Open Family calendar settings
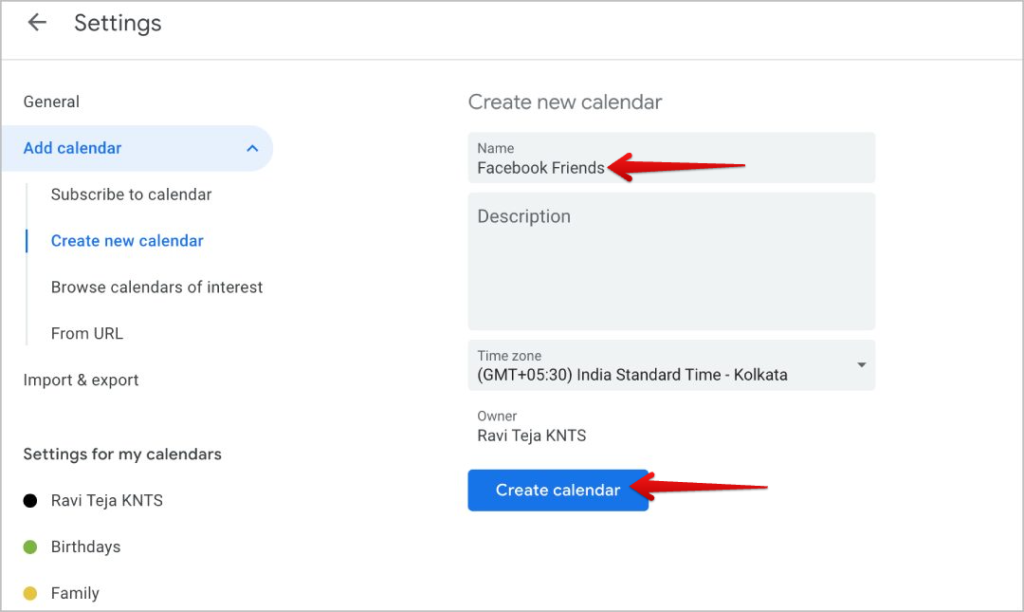1024x612 pixels. 75,593
